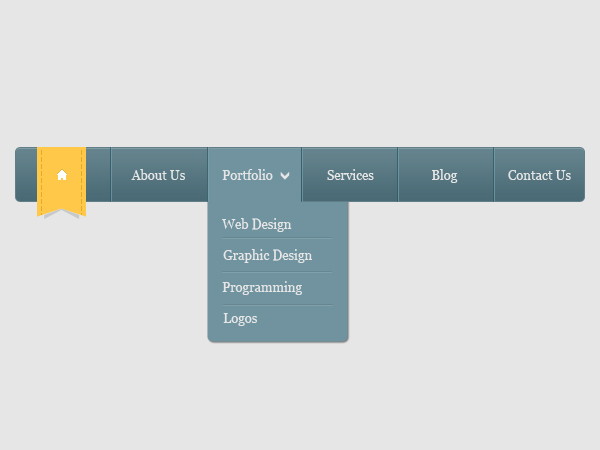Open the About Us menu item
Screen dimensions: 600x450
click(x=158, y=175)
